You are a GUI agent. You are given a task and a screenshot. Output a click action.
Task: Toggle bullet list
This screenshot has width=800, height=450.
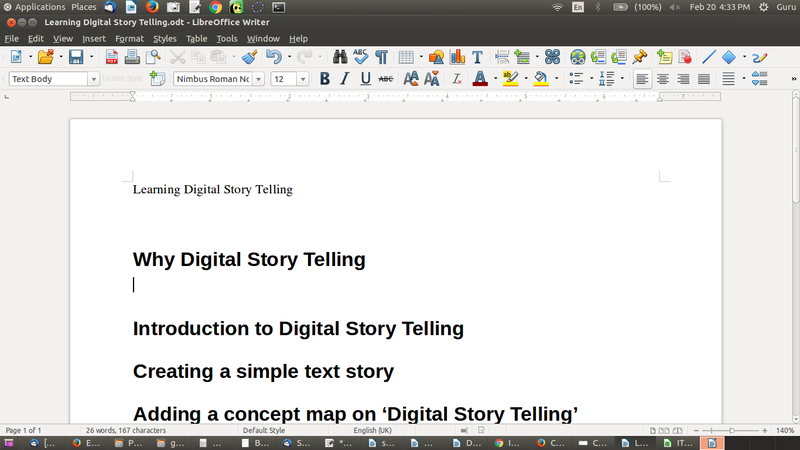coord(576,79)
